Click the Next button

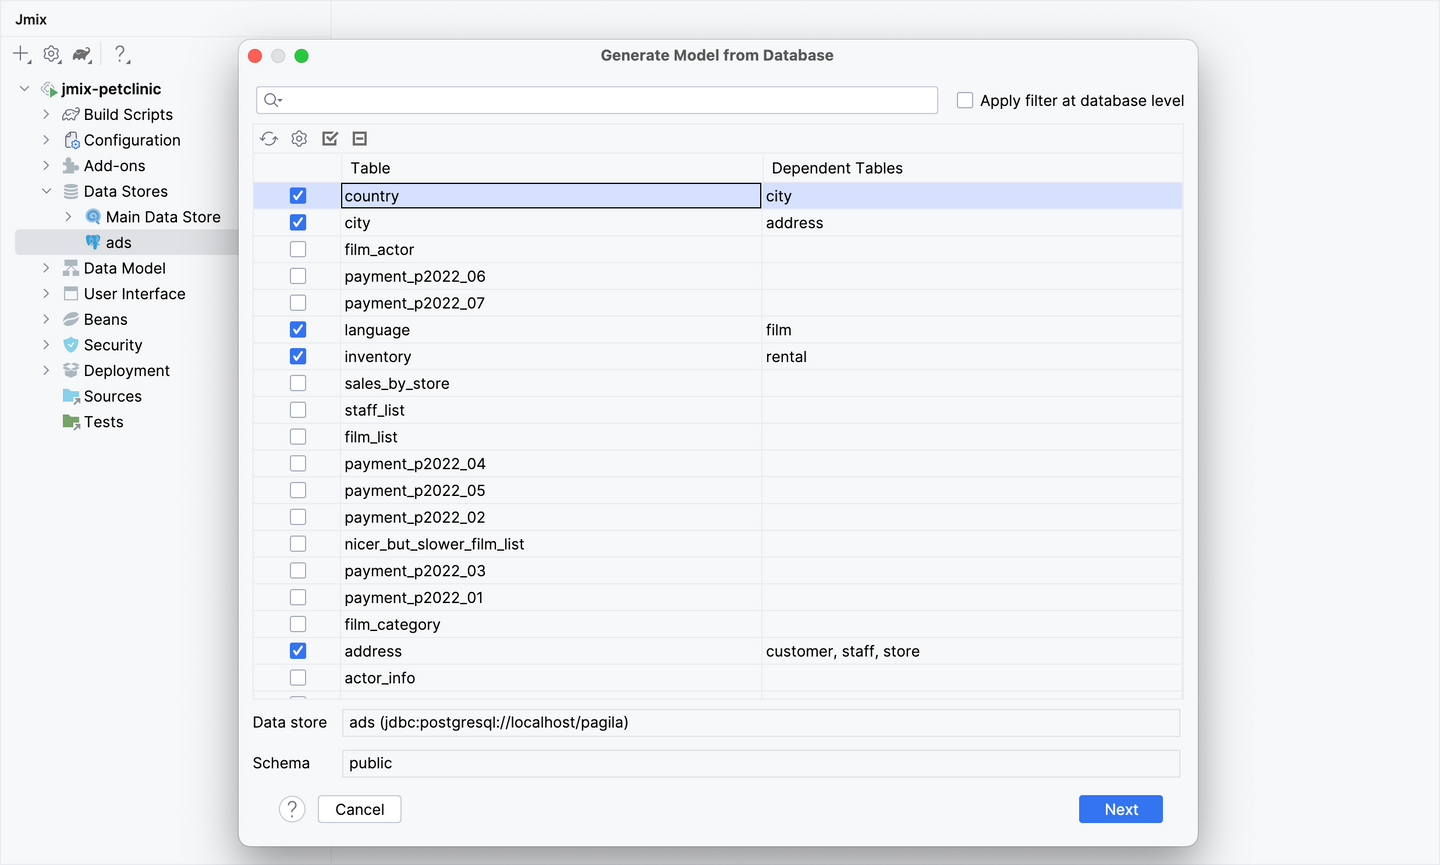[1121, 809]
